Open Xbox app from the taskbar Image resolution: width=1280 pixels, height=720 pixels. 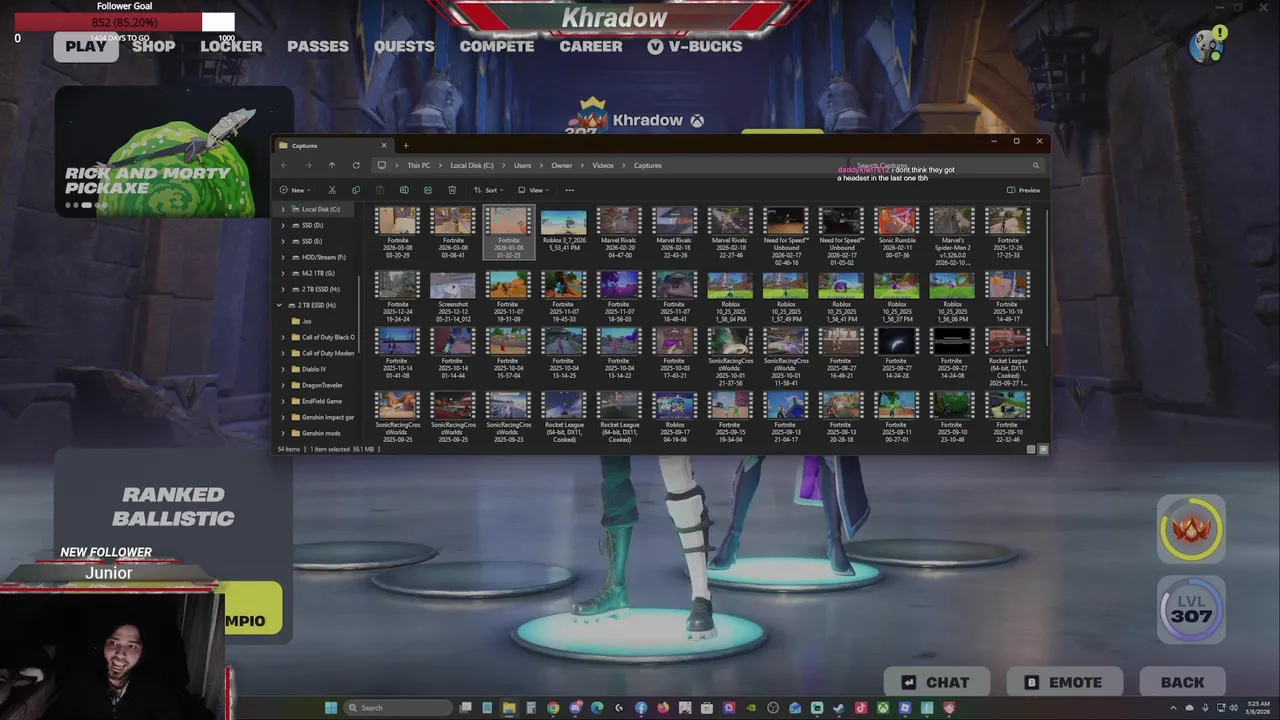click(x=884, y=708)
